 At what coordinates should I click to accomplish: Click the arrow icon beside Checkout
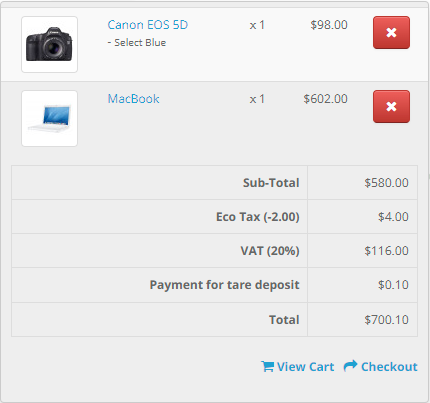[x=350, y=366]
